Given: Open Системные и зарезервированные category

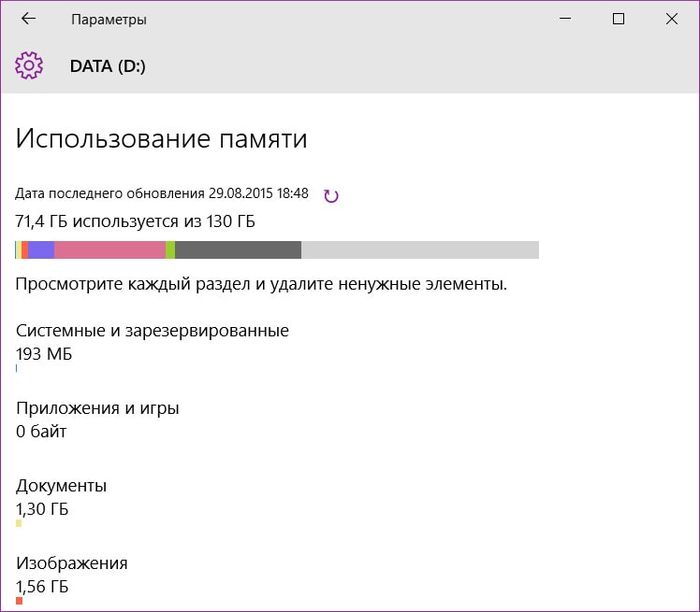Looking at the screenshot, I should 152,330.
